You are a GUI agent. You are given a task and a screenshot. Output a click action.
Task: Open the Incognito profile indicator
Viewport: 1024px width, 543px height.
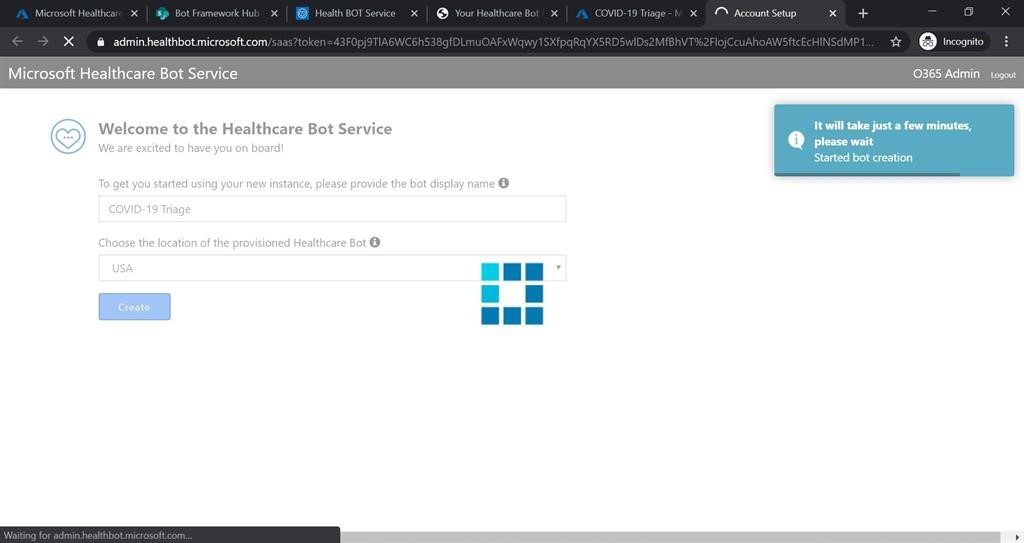[x=952, y=42]
